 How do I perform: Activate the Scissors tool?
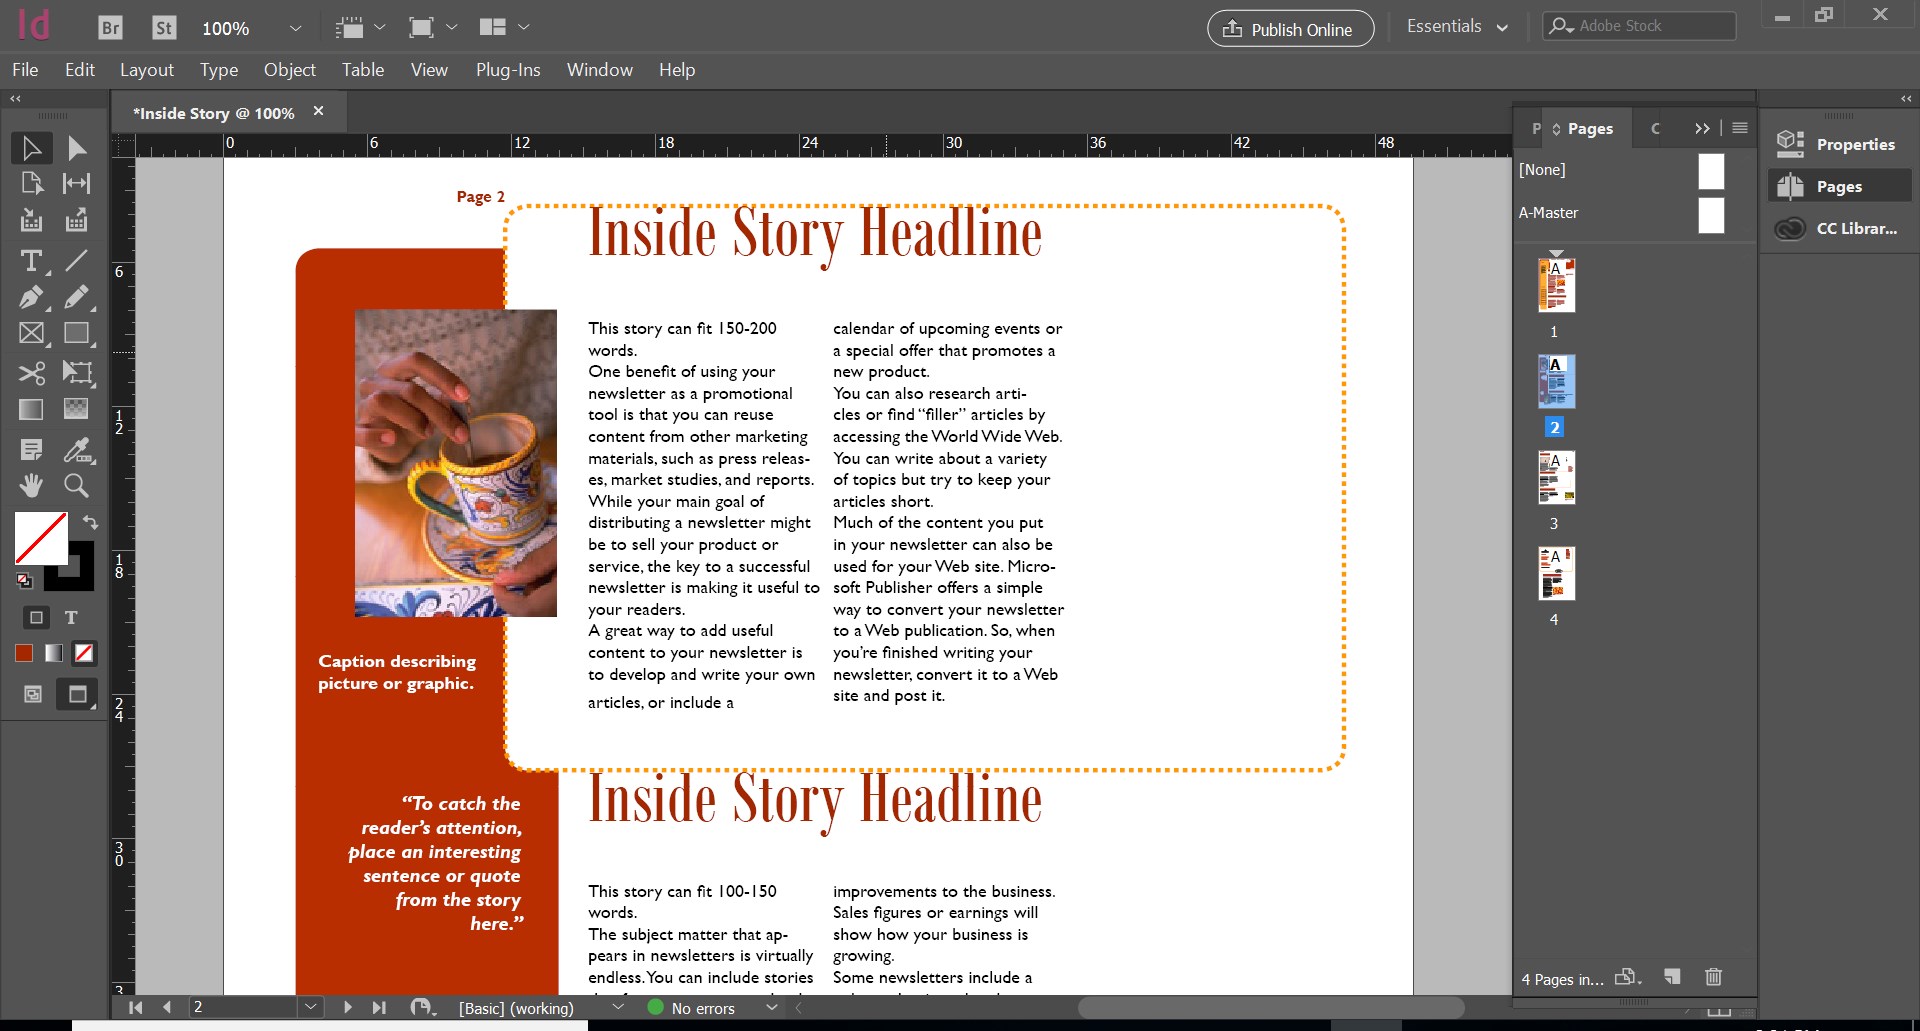[31, 373]
